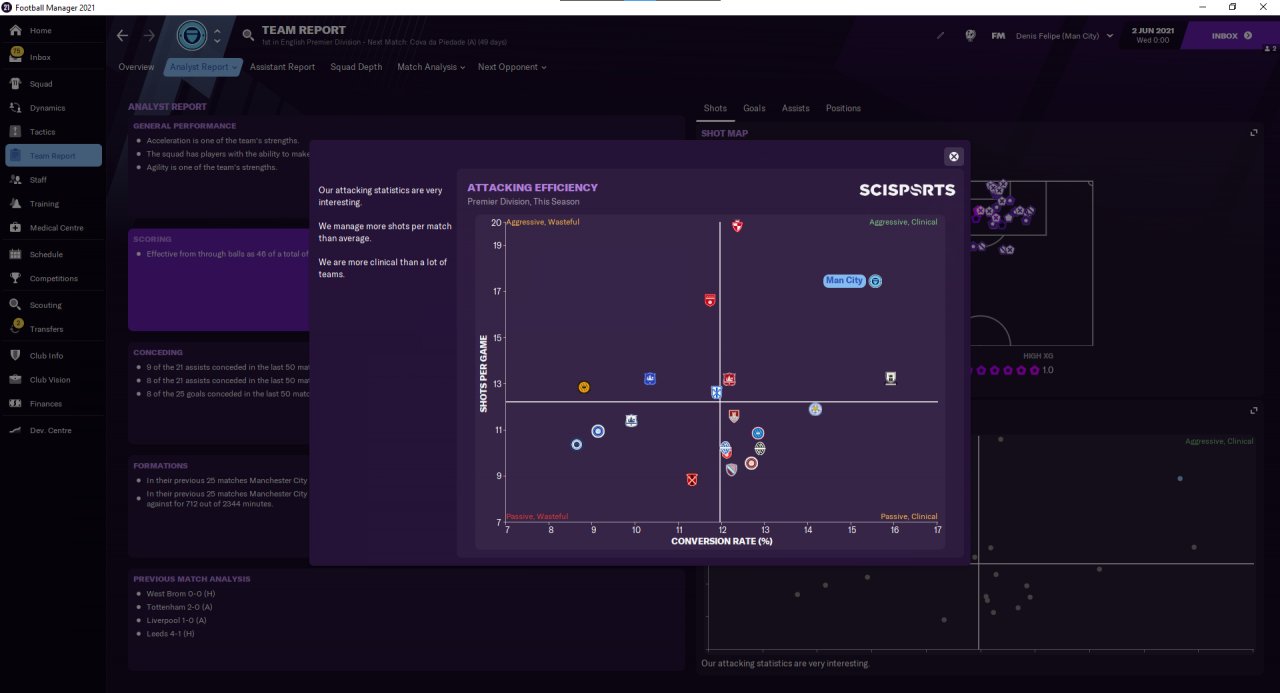Open the Transfers screen
The width and height of the screenshot is (1280, 693).
click(46, 329)
